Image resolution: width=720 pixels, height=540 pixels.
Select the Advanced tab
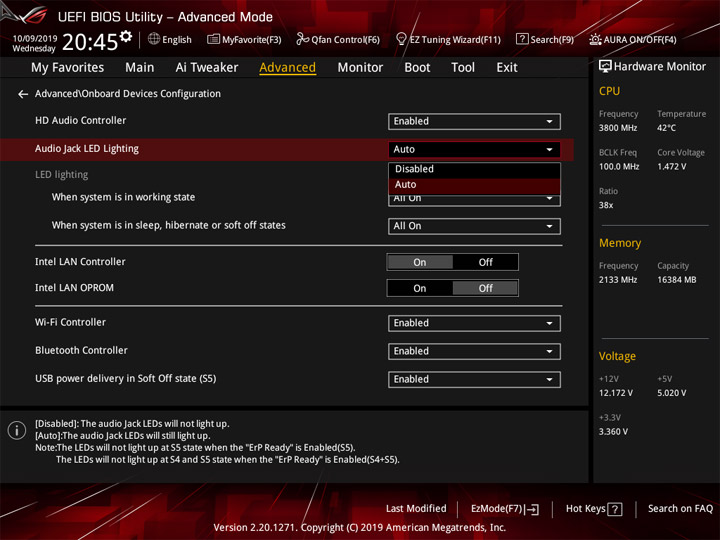[287, 68]
